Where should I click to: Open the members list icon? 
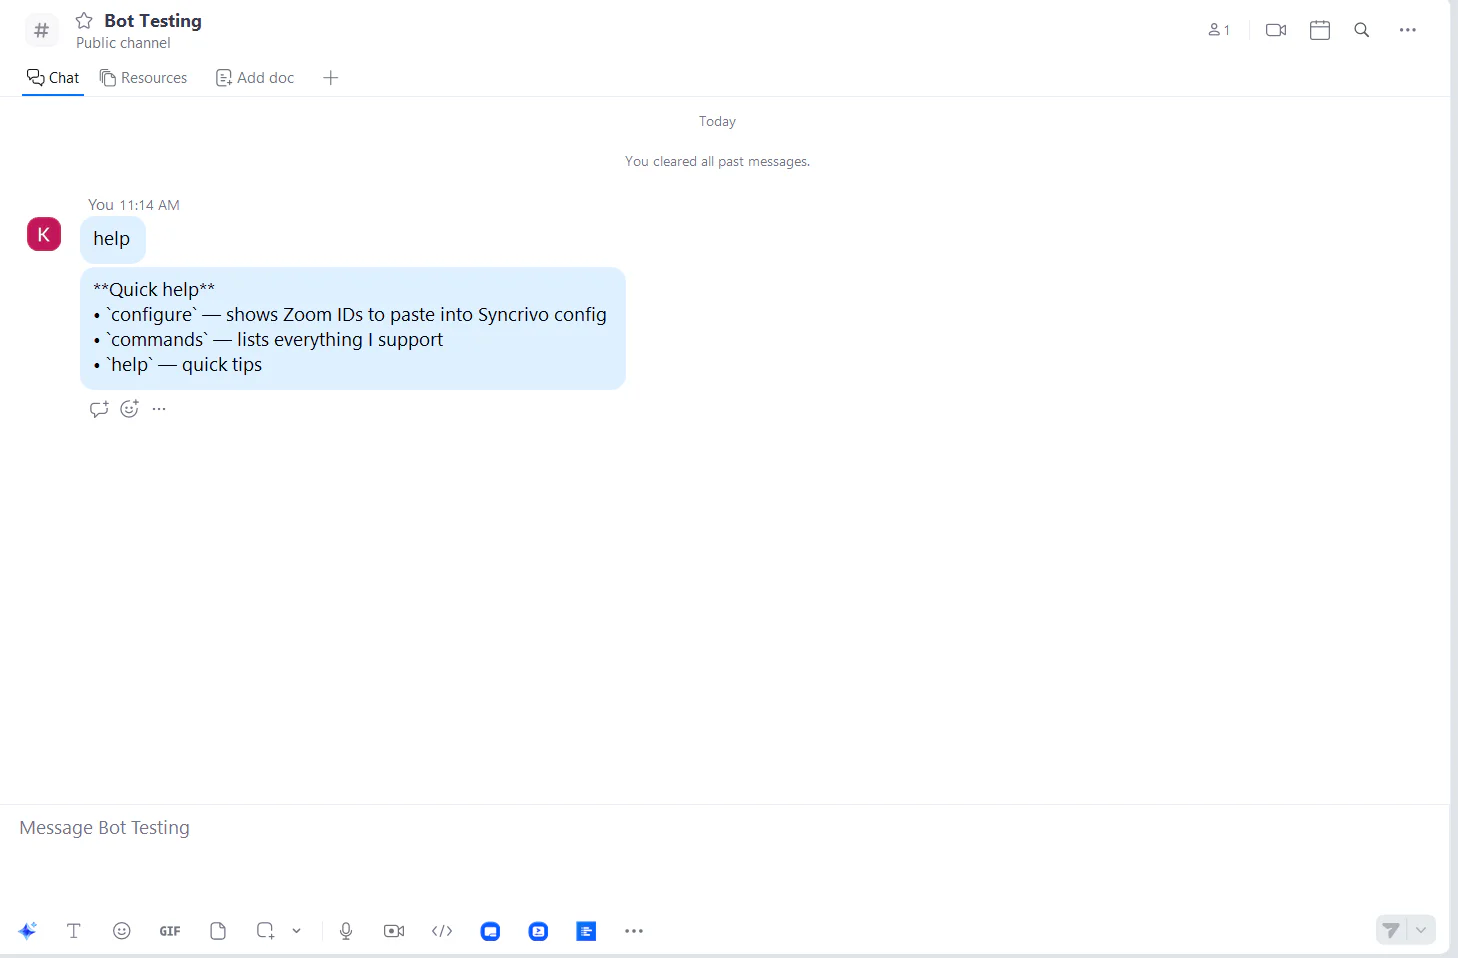click(1218, 30)
